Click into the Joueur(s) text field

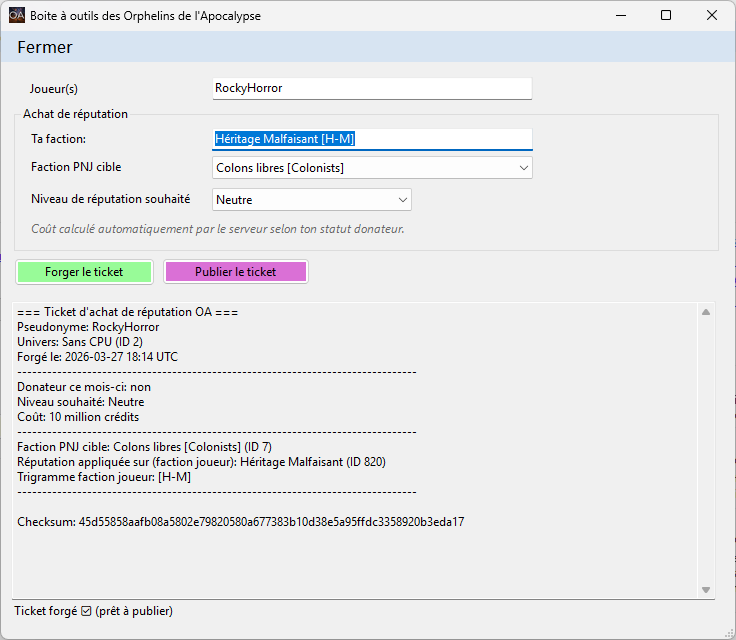(x=372, y=88)
